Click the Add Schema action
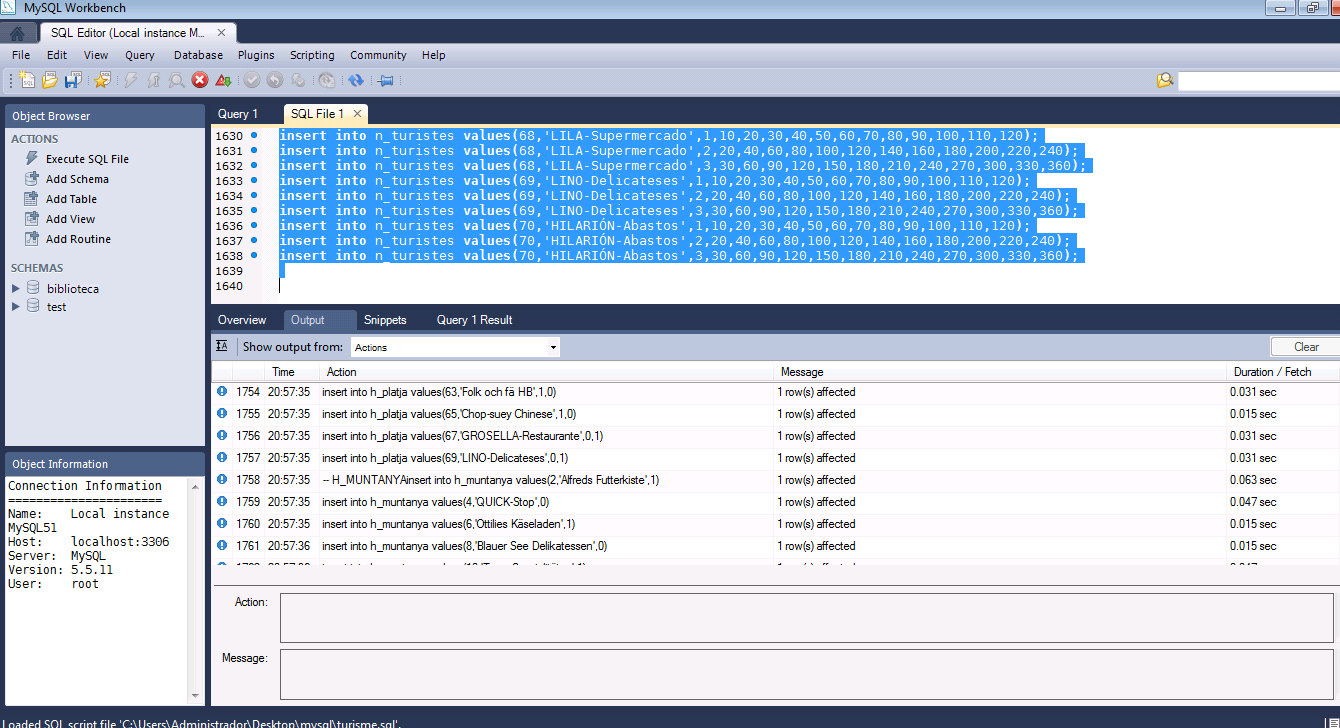 [x=77, y=179]
